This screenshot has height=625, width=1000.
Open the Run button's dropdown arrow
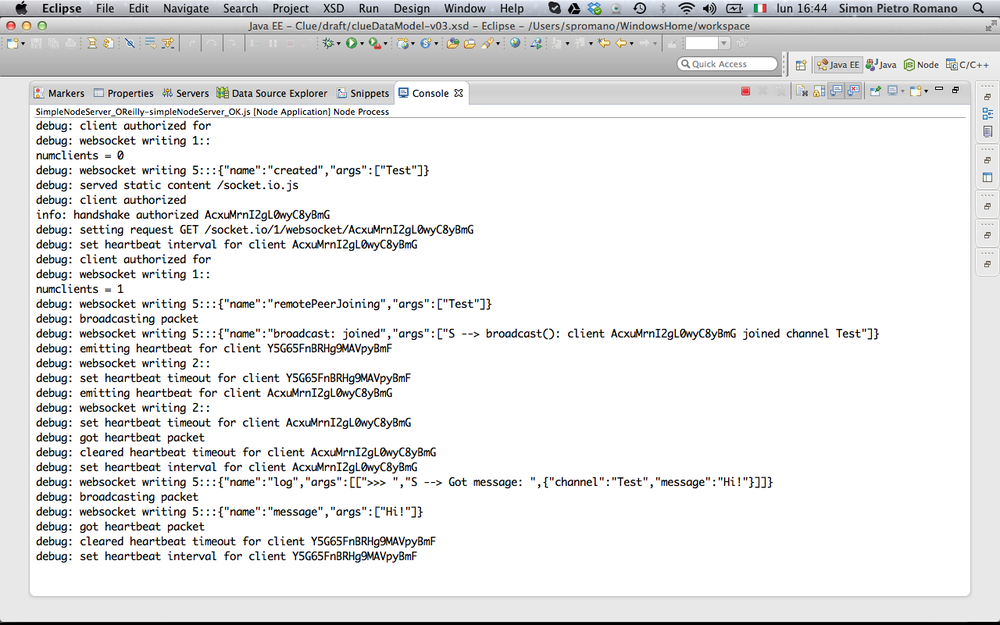click(362, 44)
